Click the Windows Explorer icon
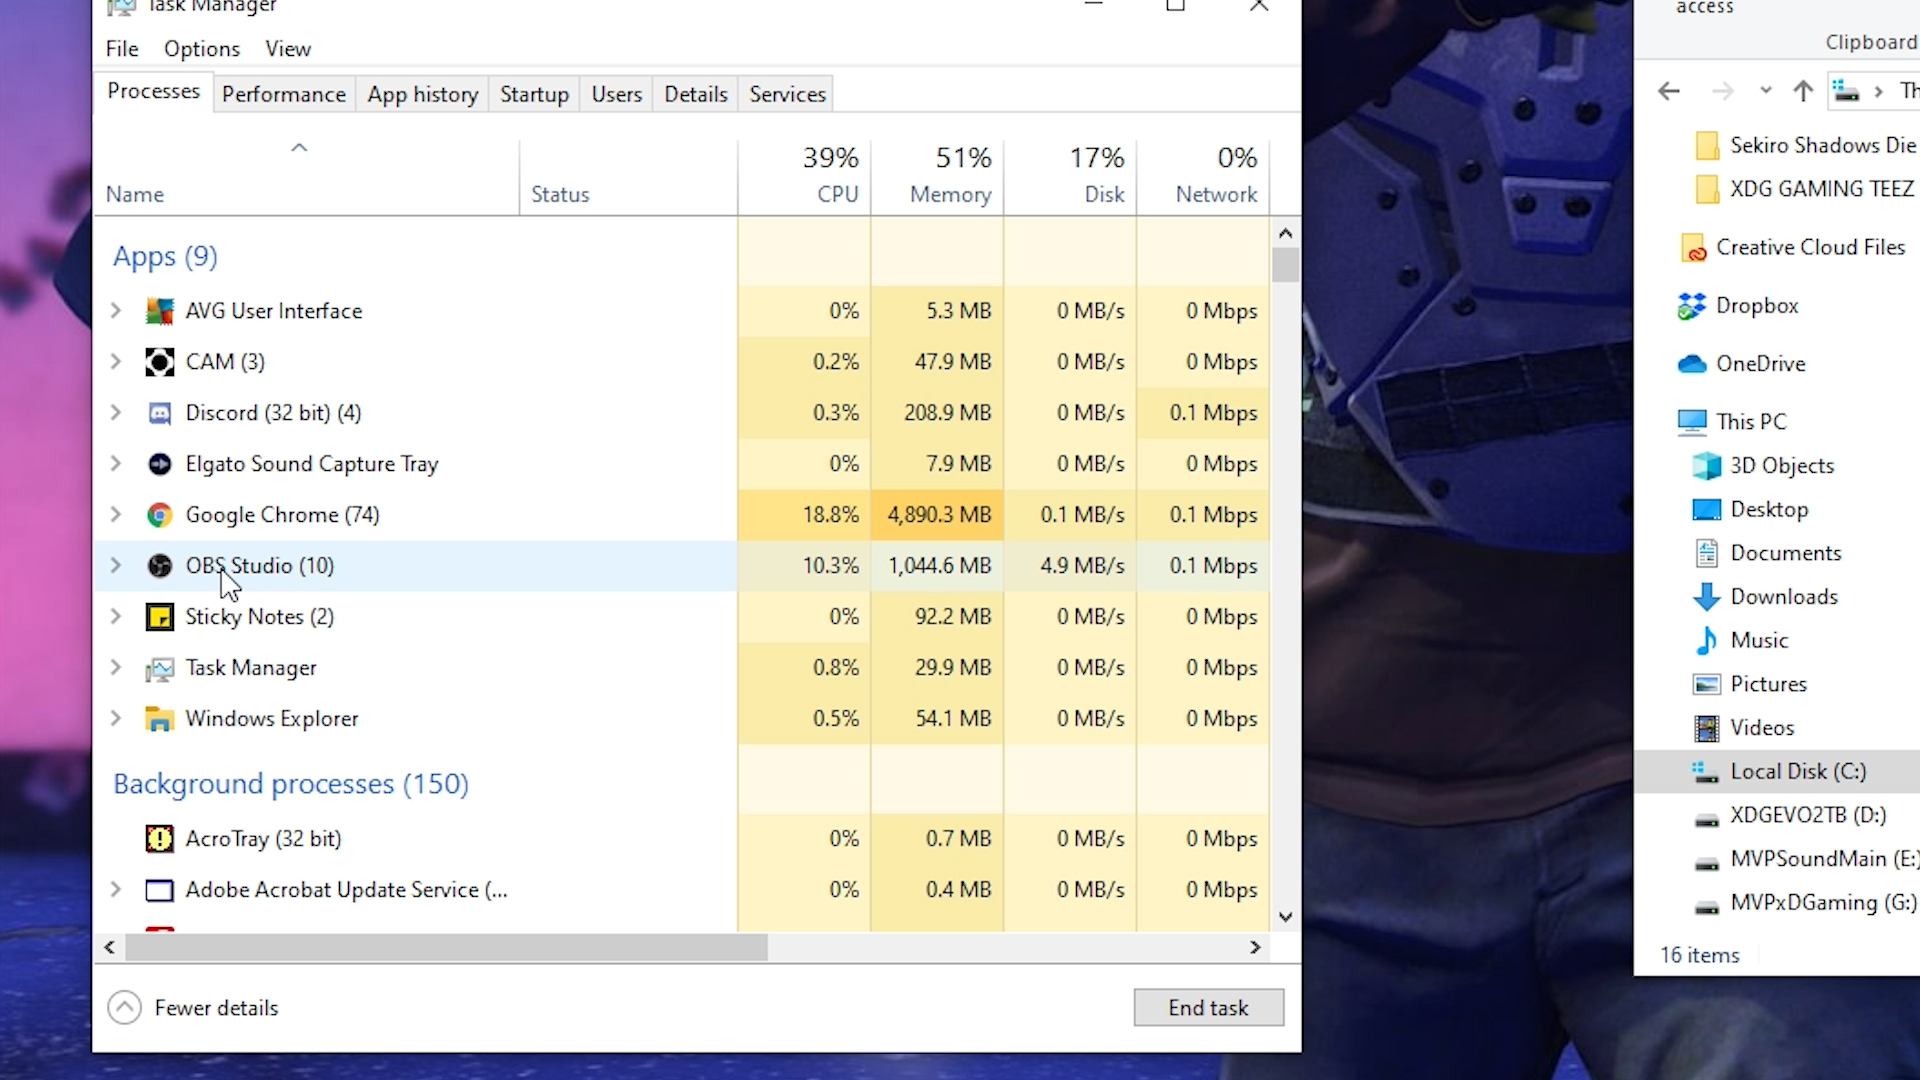The image size is (1920, 1080). click(158, 717)
